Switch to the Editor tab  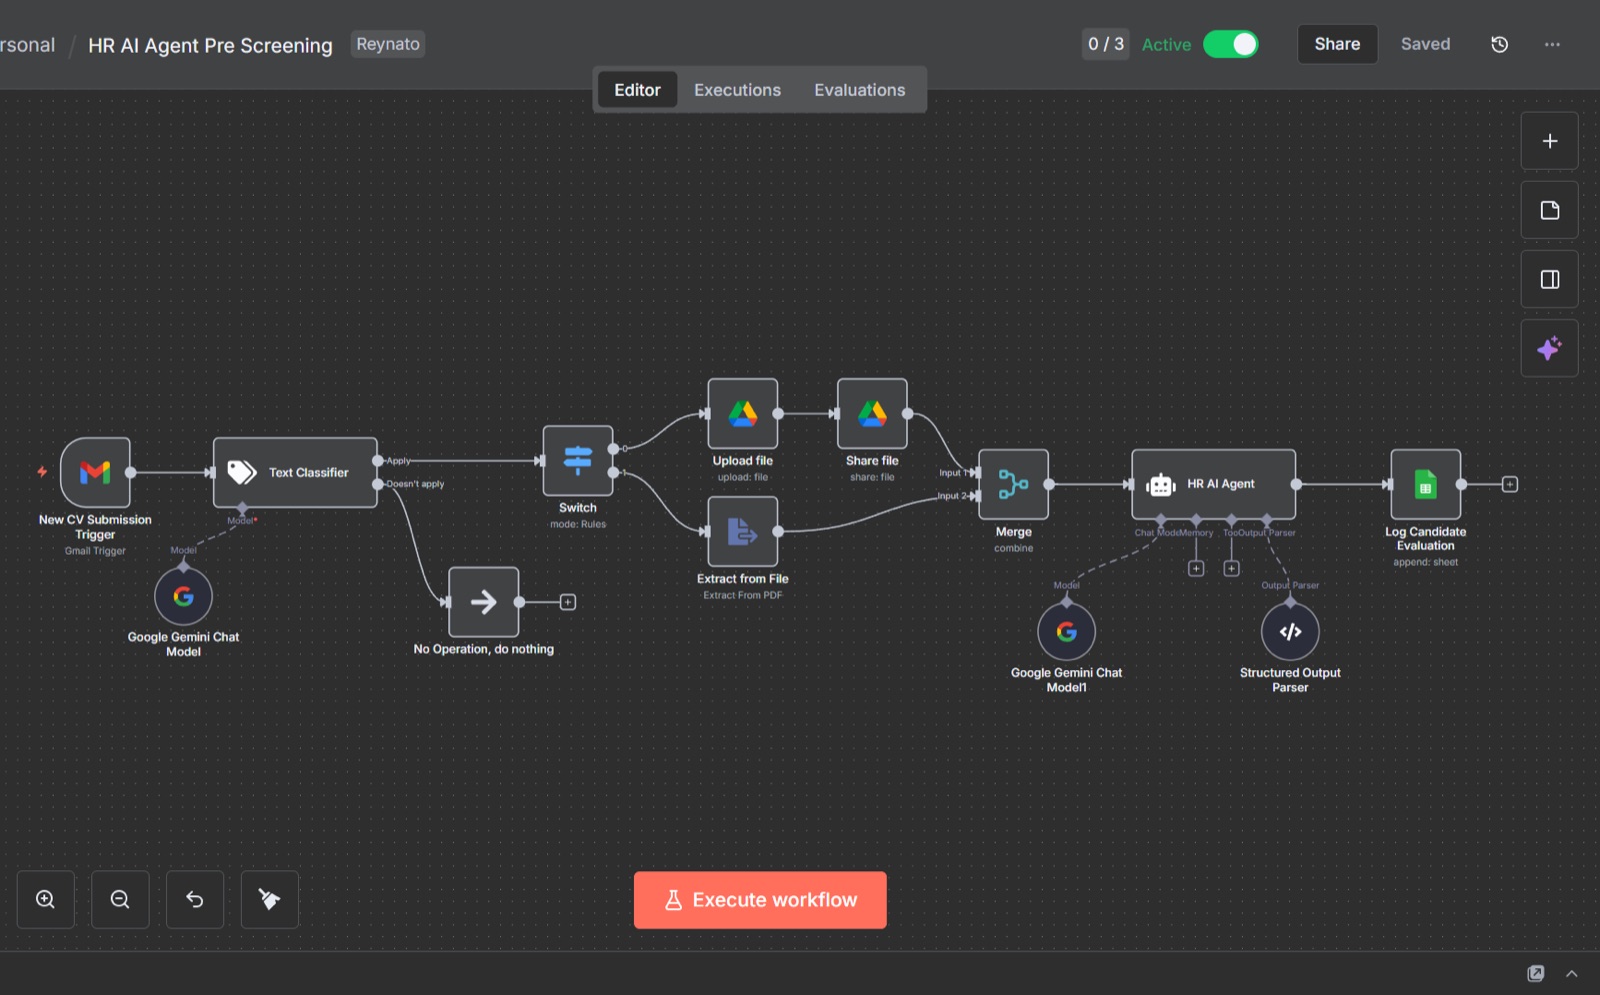point(637,90)
